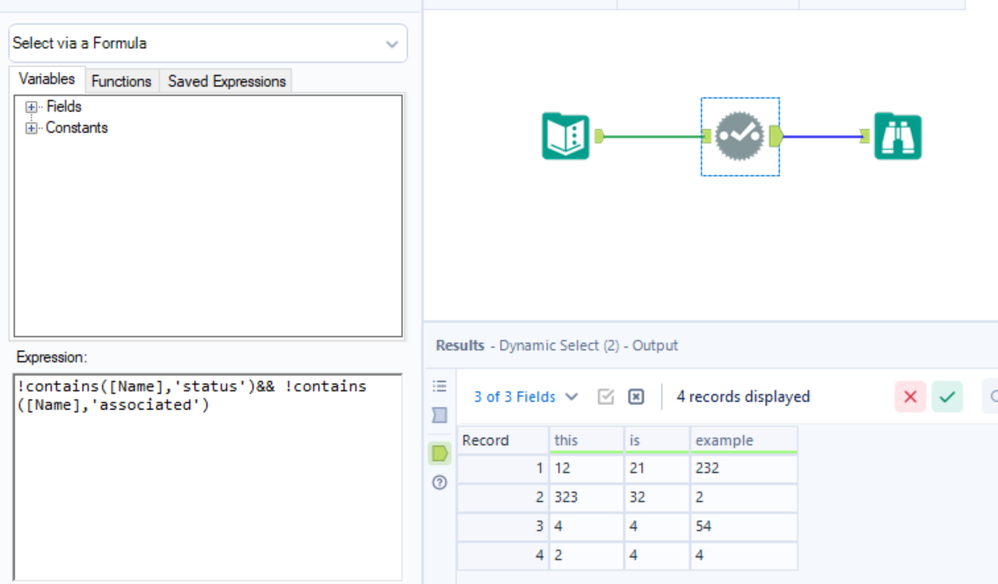Click the deselect-all fields X icon
Viewport: 998px width, 584px height.
tap(636, 397)
